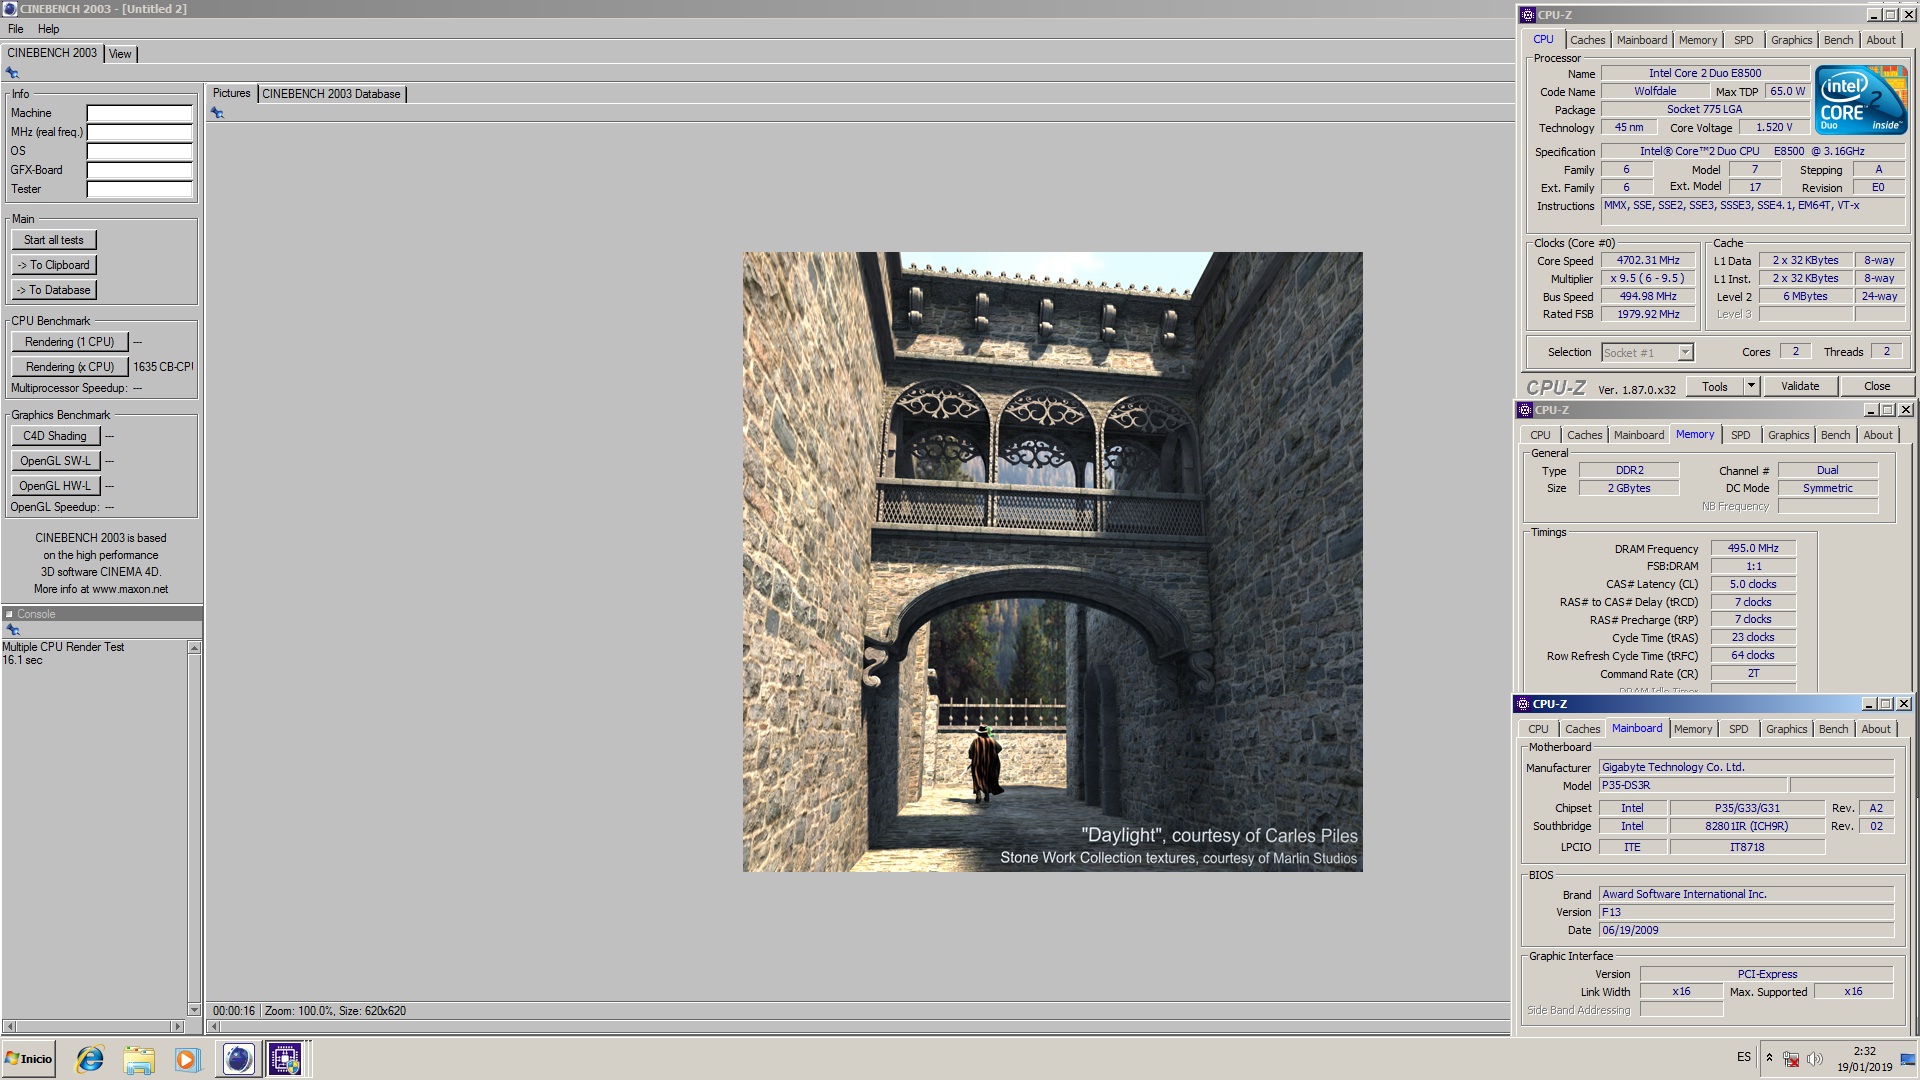The image size is (1920, 1080).
Task: Click the taskbar clock
Action: pos(1864,1059)
